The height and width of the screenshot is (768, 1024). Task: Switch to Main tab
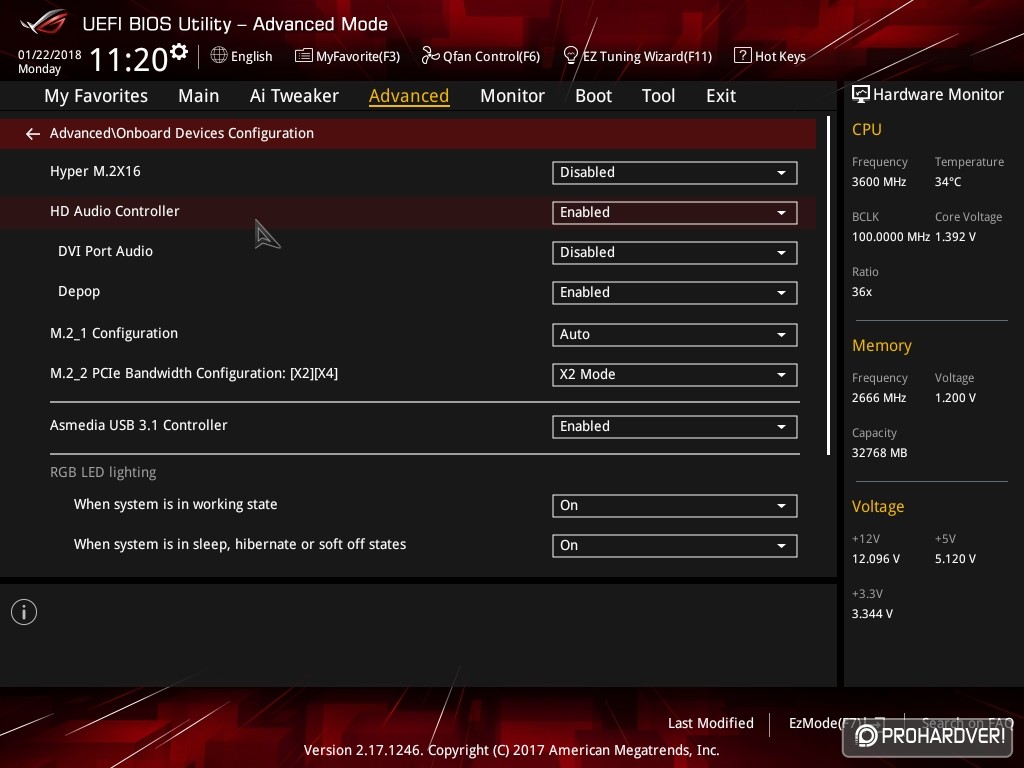199,96
